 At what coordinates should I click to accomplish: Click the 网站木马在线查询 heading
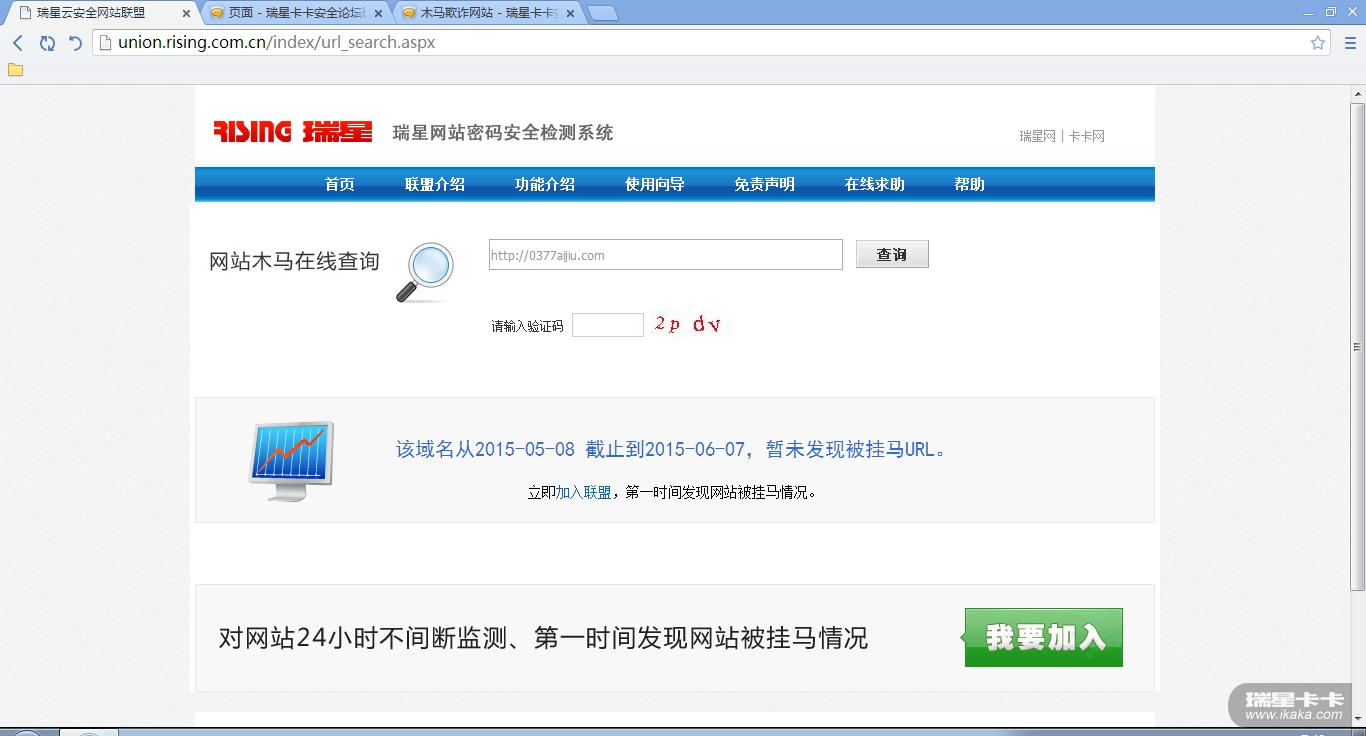294,262
